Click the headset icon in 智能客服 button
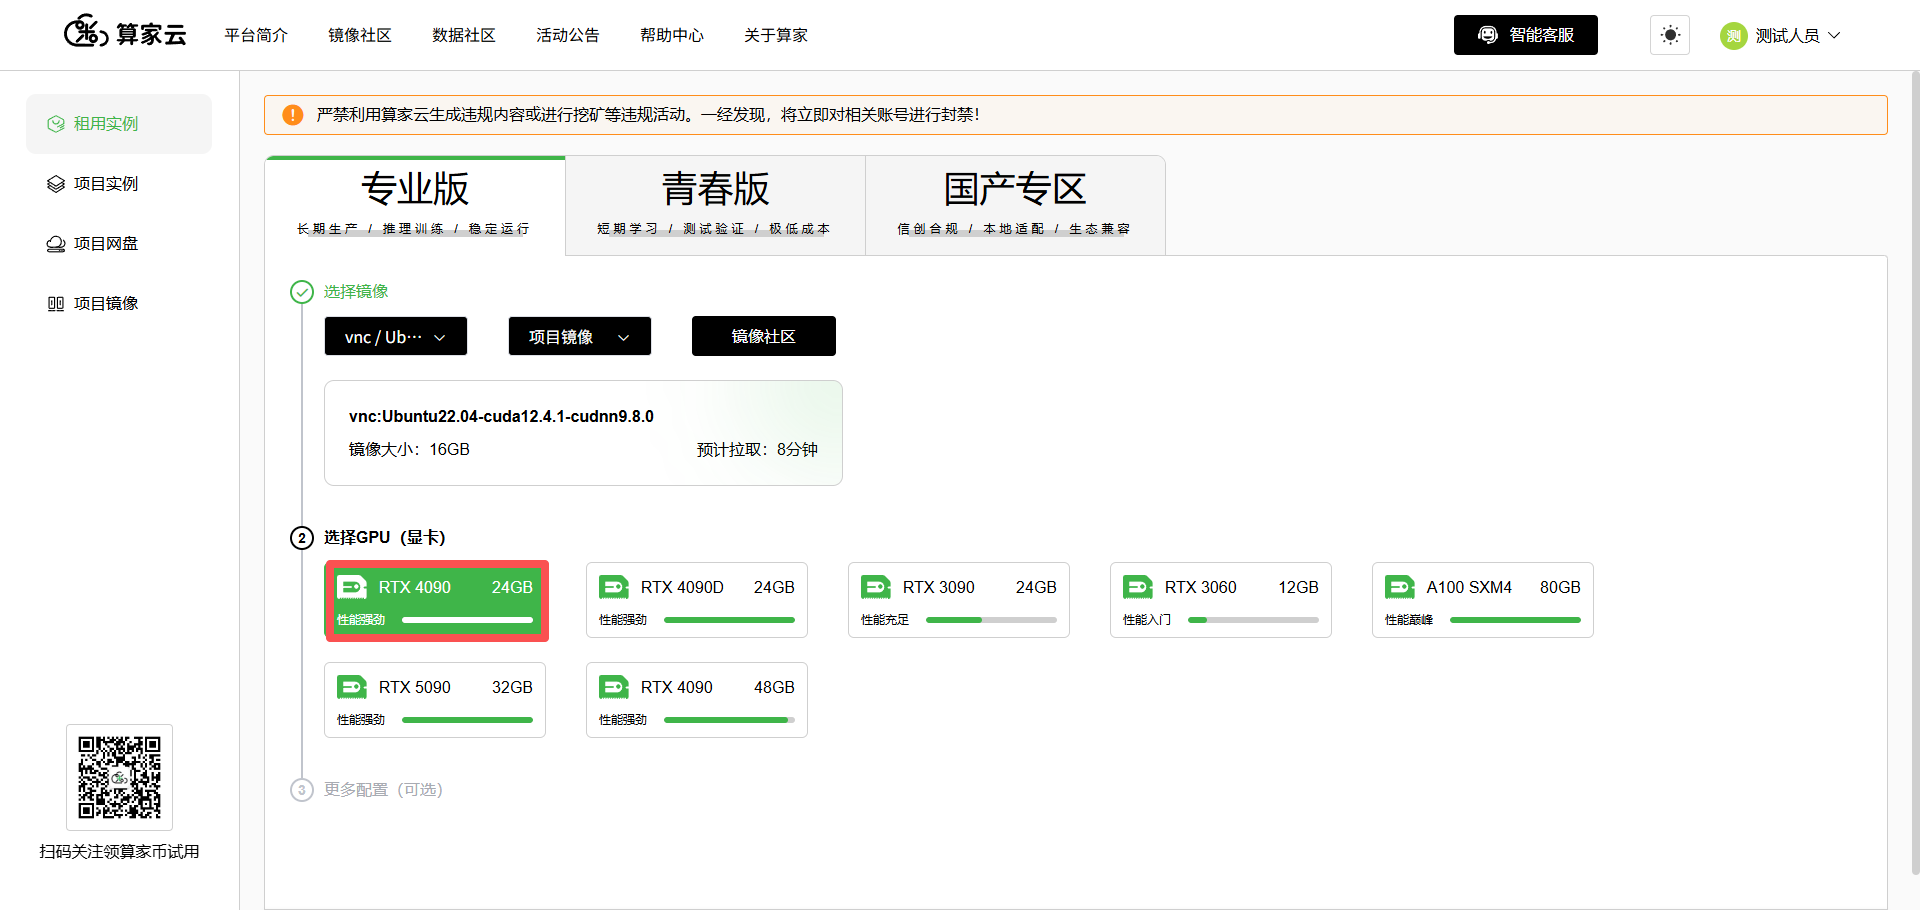This screenshot has height=910, width=1920. coord(1488,35)
